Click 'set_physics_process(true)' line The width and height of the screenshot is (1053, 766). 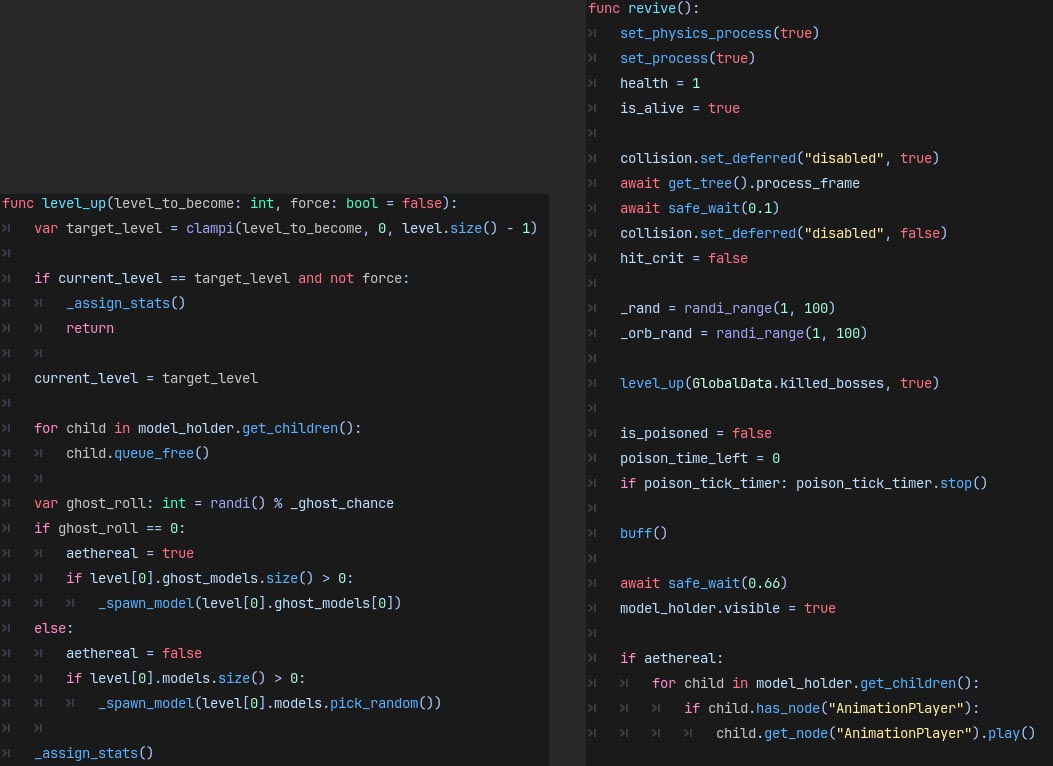click(719, 33)
